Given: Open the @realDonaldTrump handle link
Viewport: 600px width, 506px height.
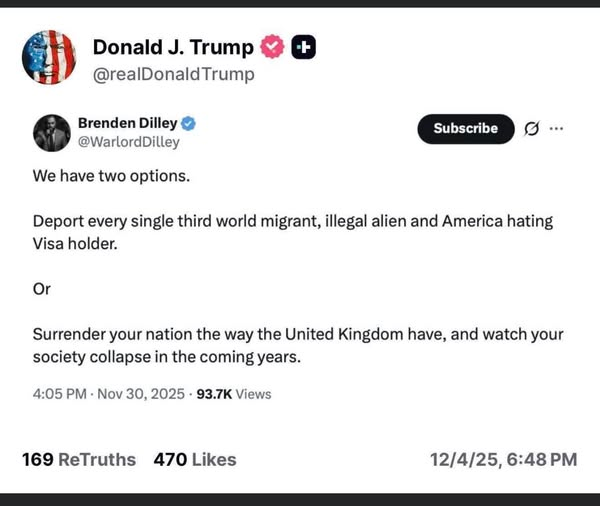Looking at the screenshot, I should pos(173,74).
